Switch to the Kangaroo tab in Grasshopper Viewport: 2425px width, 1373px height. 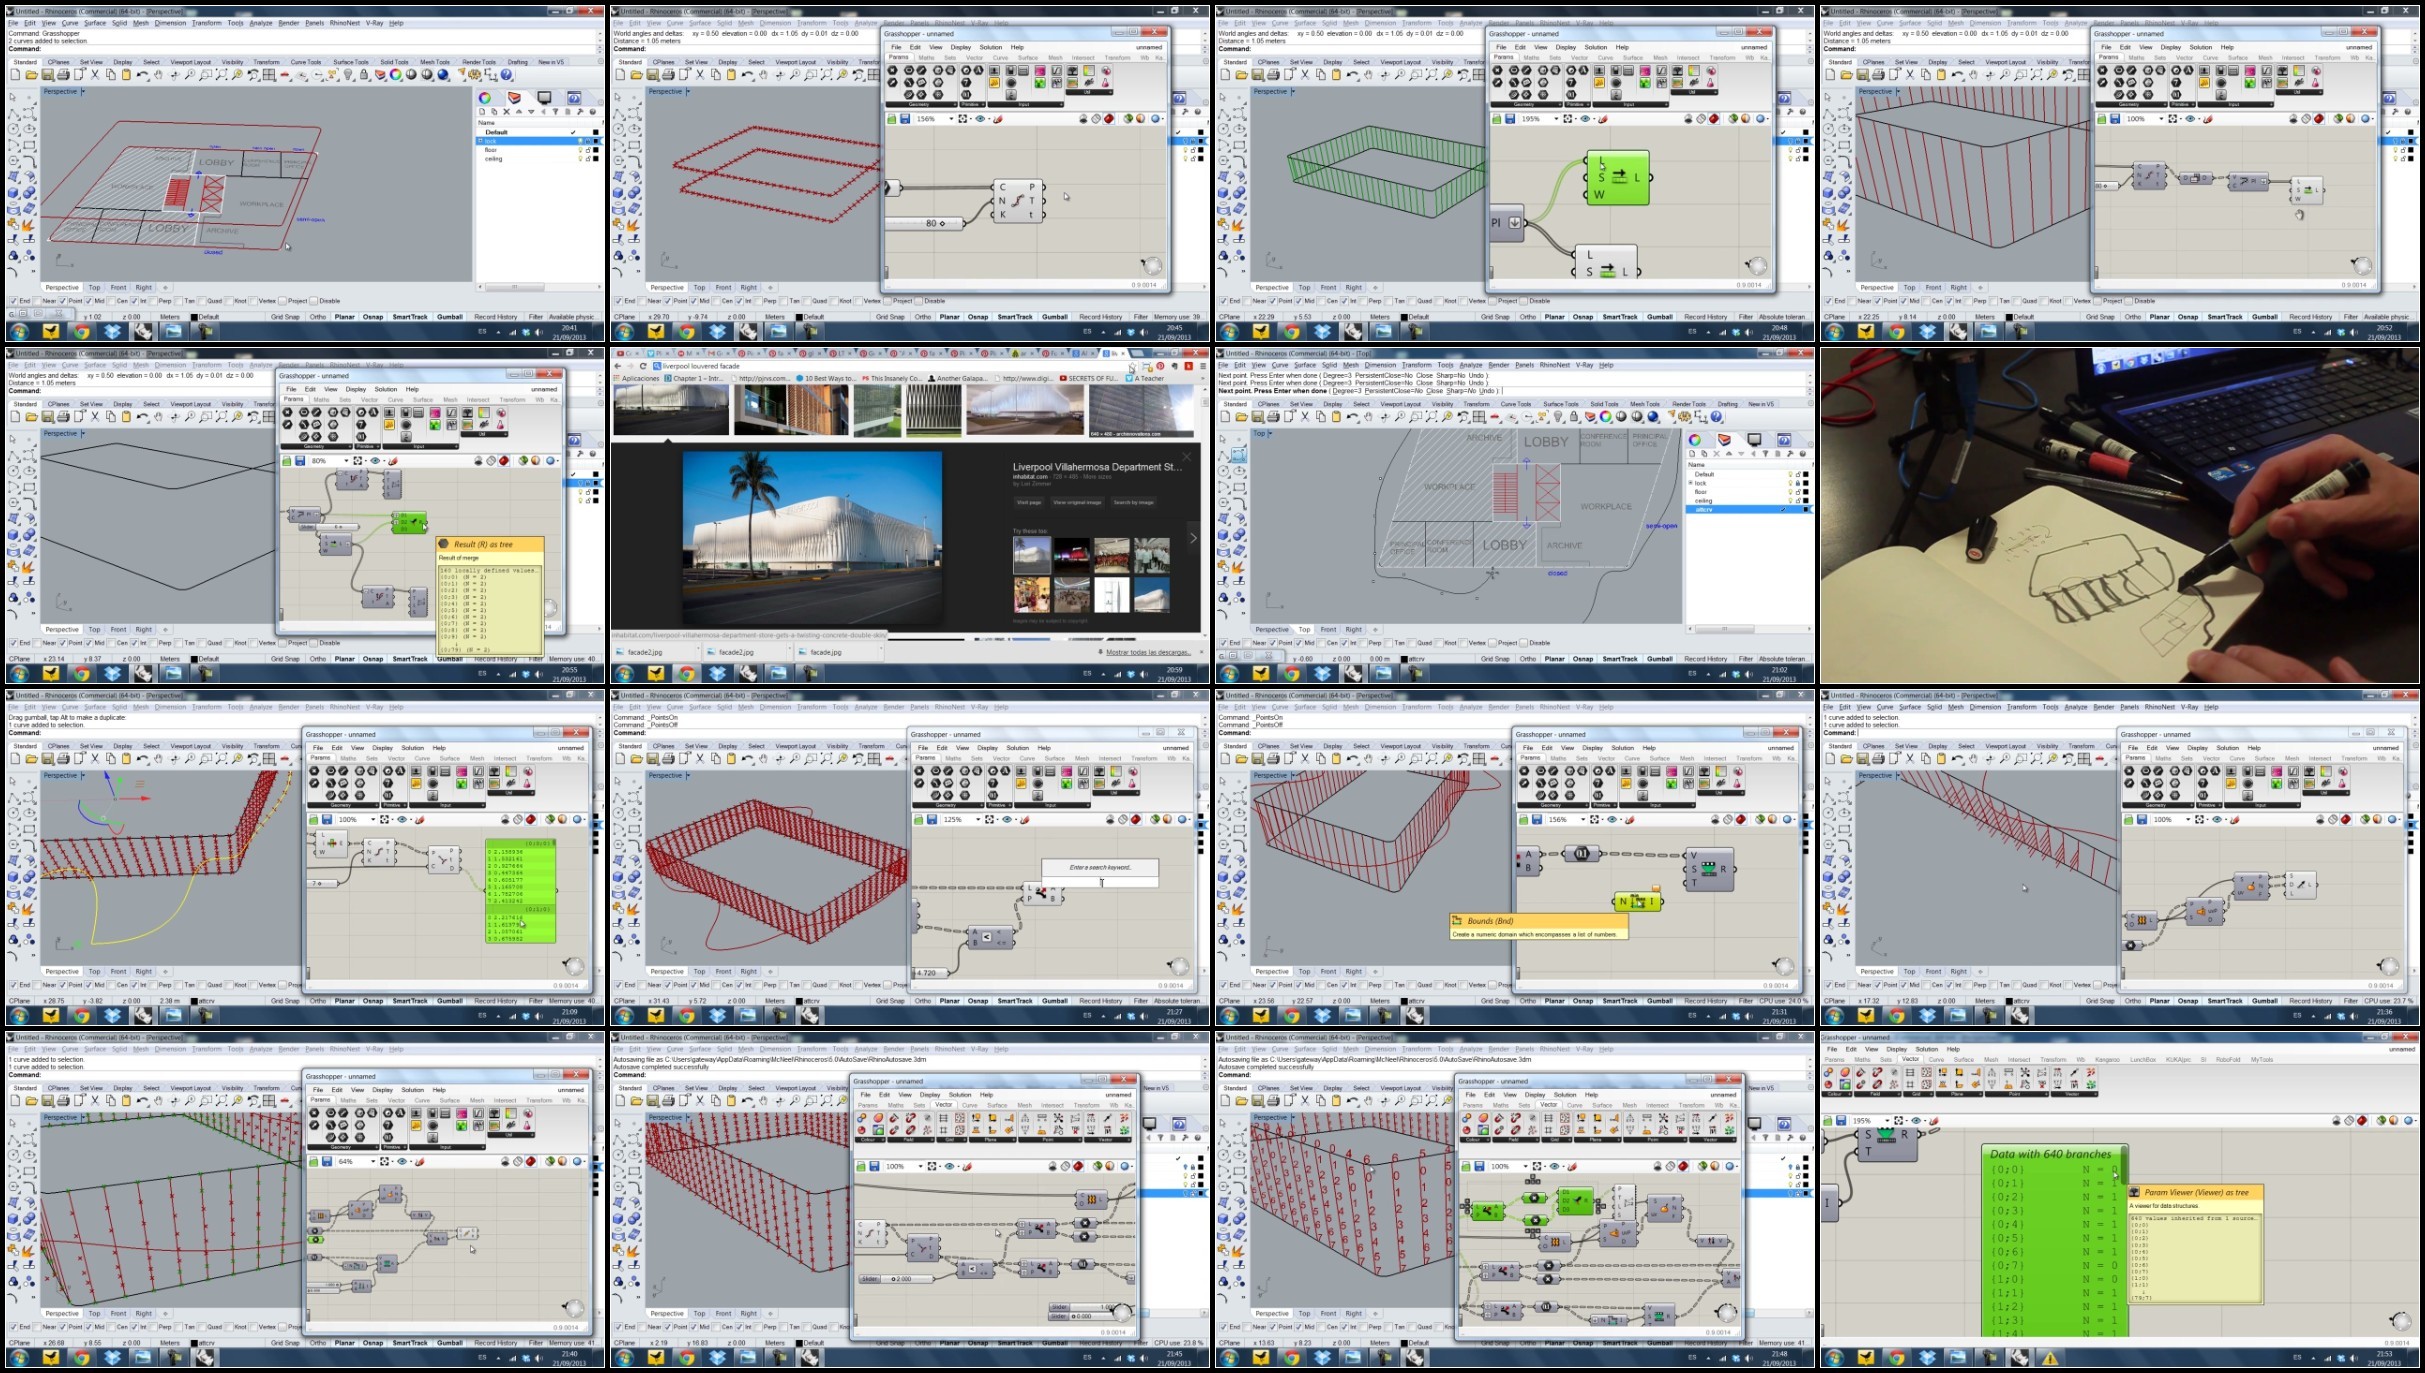click(2107, 1060)
